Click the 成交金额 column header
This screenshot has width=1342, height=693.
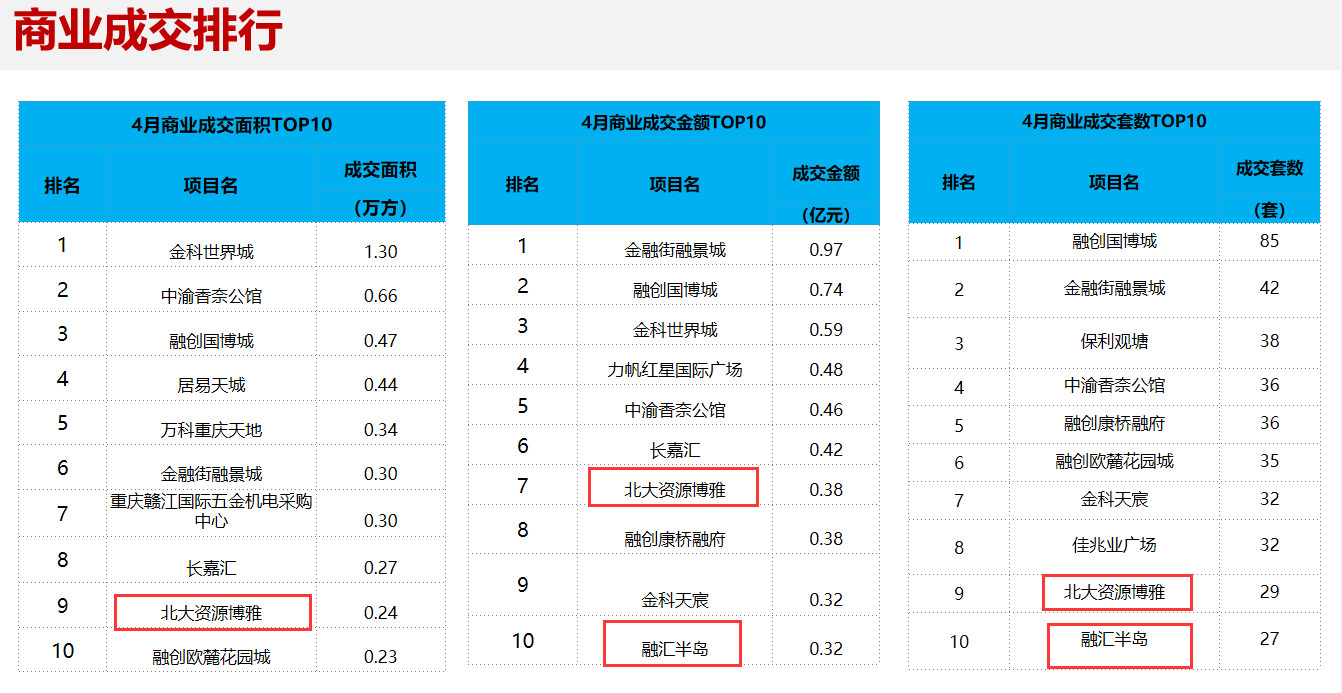click(x=826, y=173)
